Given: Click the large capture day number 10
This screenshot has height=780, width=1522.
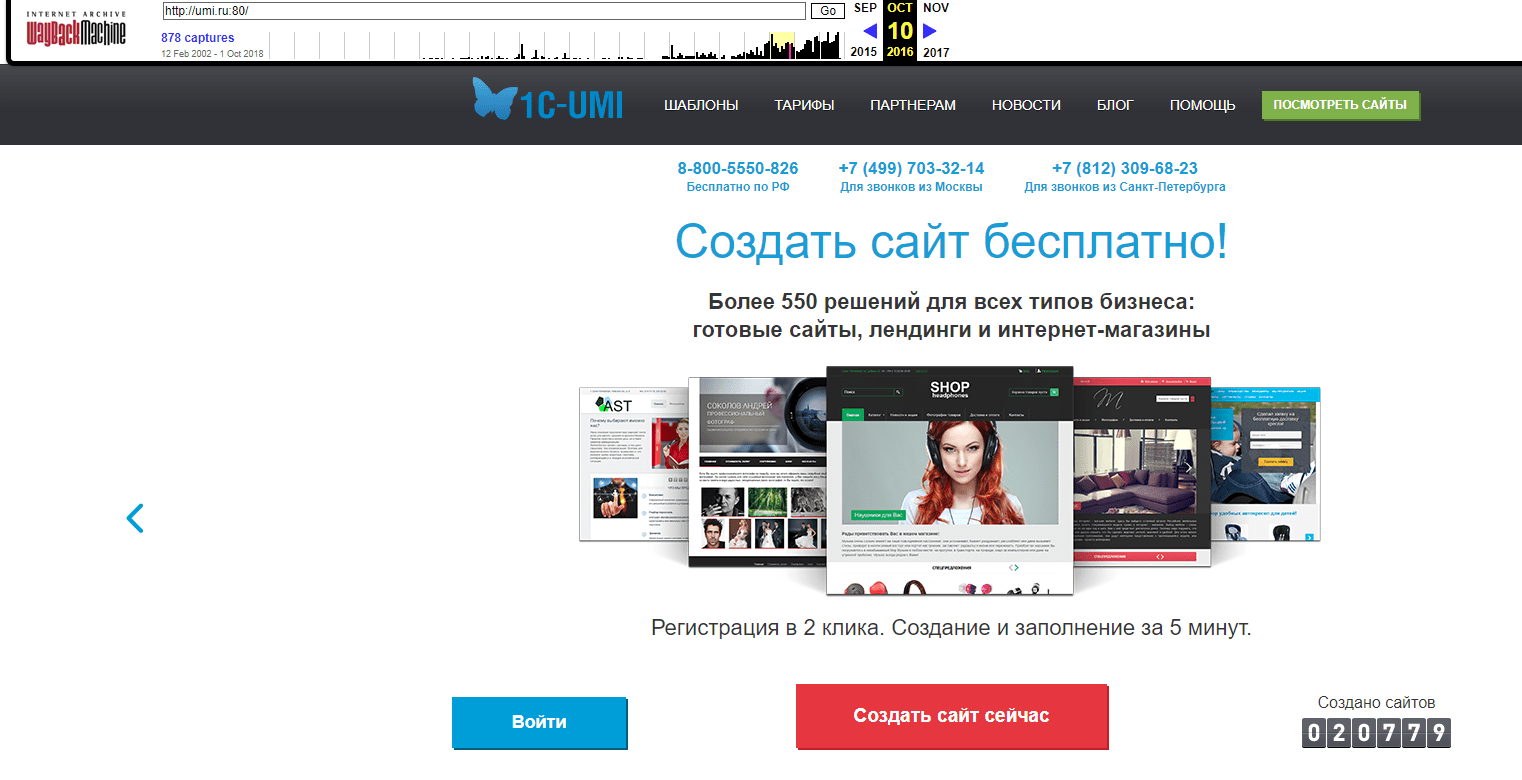Looking at the screenshot, I should click(900, 30).
